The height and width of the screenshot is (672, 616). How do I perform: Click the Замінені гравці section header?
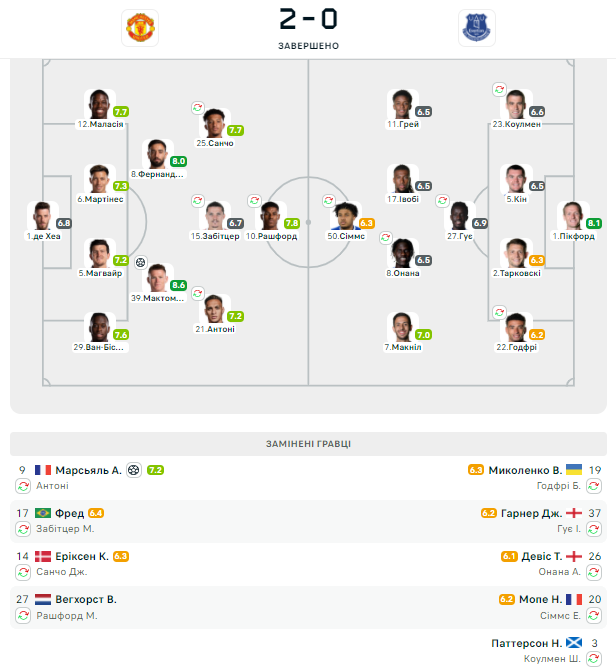click(308, 444)
